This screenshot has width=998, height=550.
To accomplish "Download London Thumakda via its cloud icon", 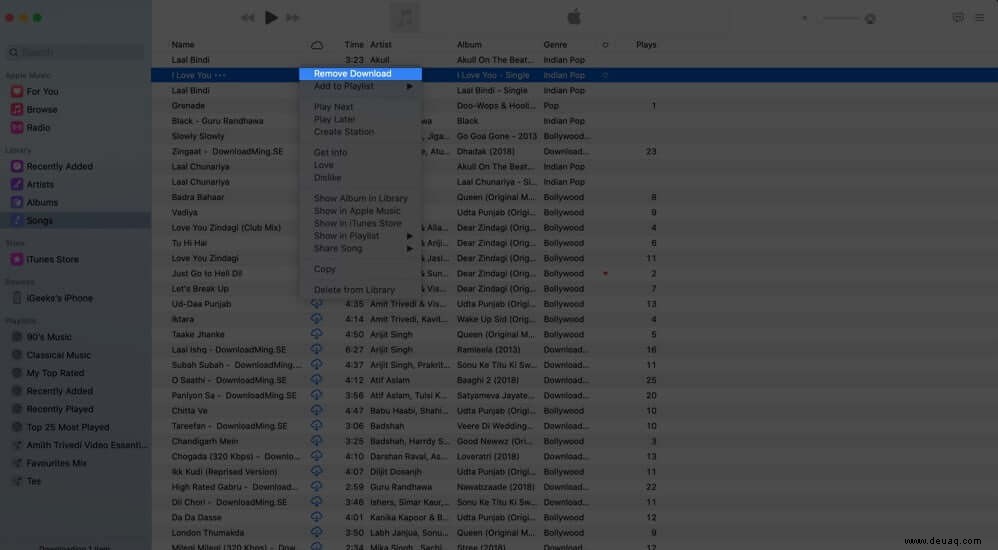I will pyautogui.click(x=316, y=533).
